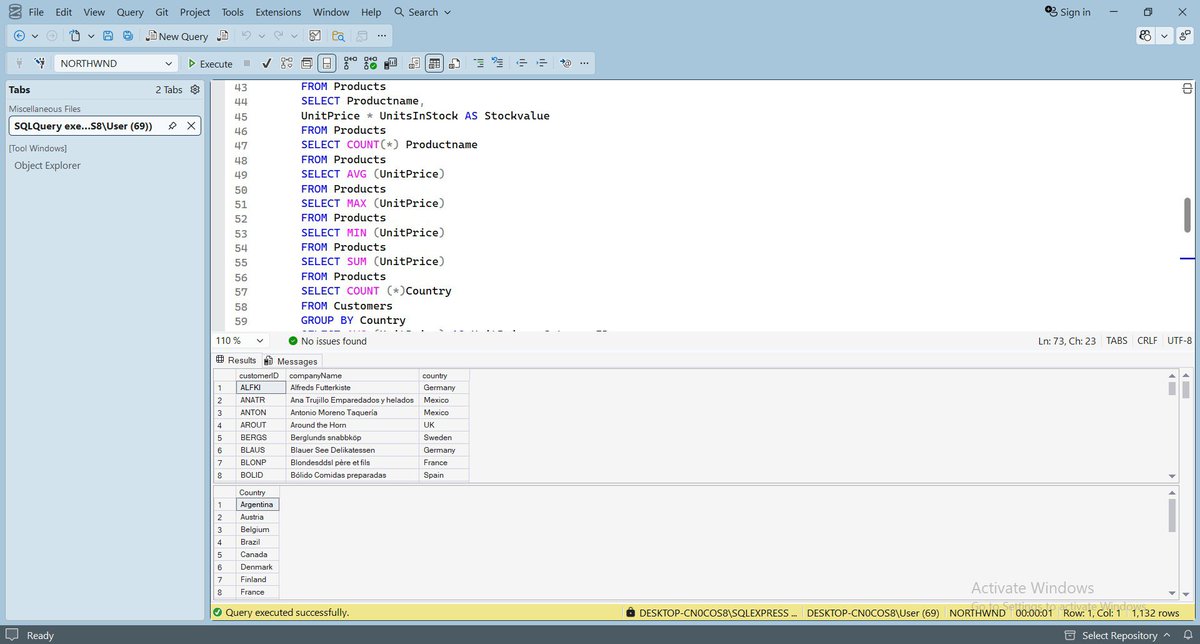This screenshot has height=644, width=1200.
Task: Uncomment the selected lines
Action: pos(498,63)
